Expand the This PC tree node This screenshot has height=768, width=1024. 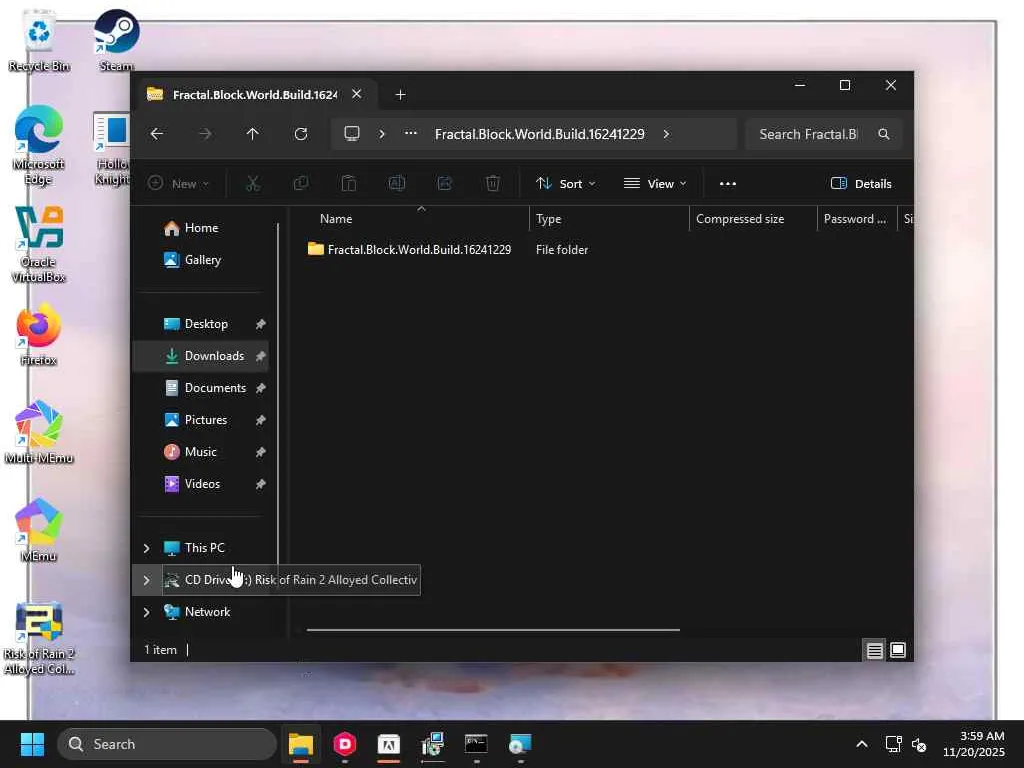point(146,548)
